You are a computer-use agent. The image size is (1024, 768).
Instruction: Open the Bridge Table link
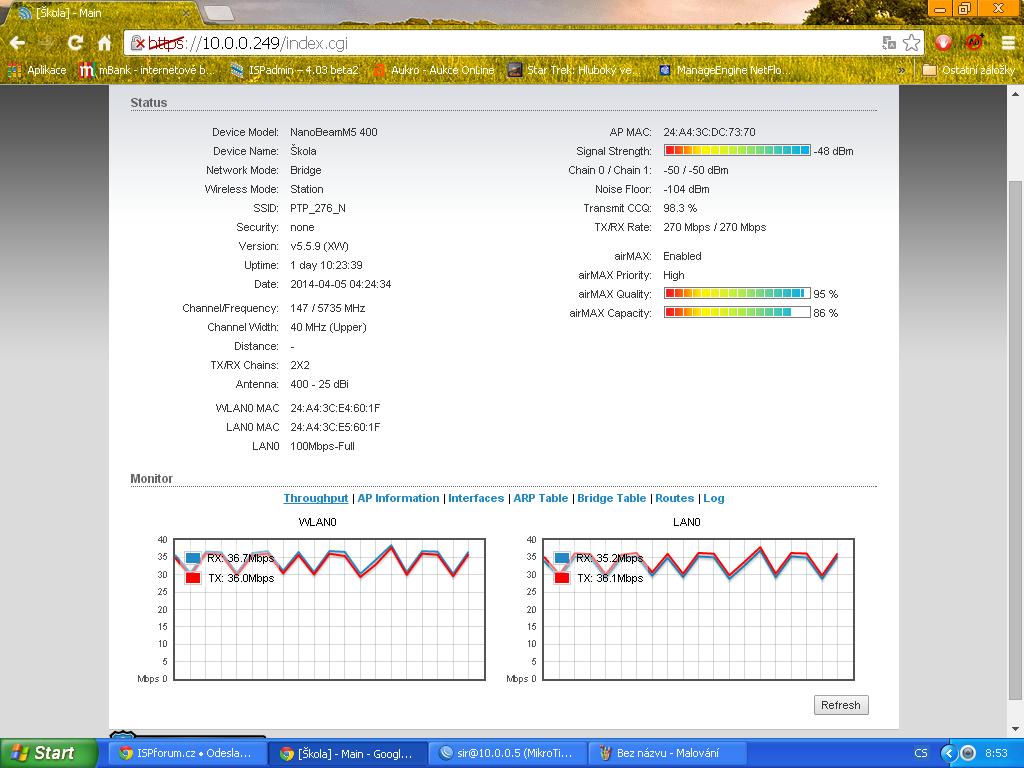tap(611, 498)
